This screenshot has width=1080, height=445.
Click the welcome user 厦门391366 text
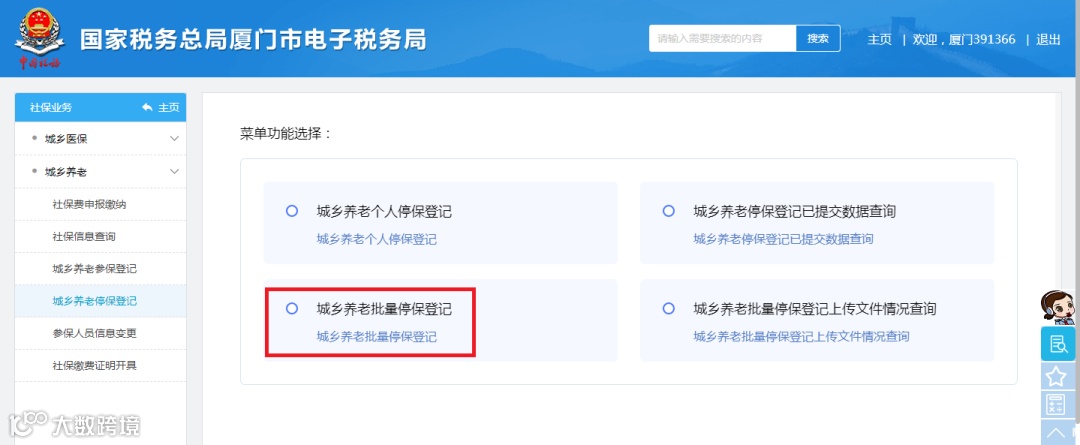pos(964,39)
